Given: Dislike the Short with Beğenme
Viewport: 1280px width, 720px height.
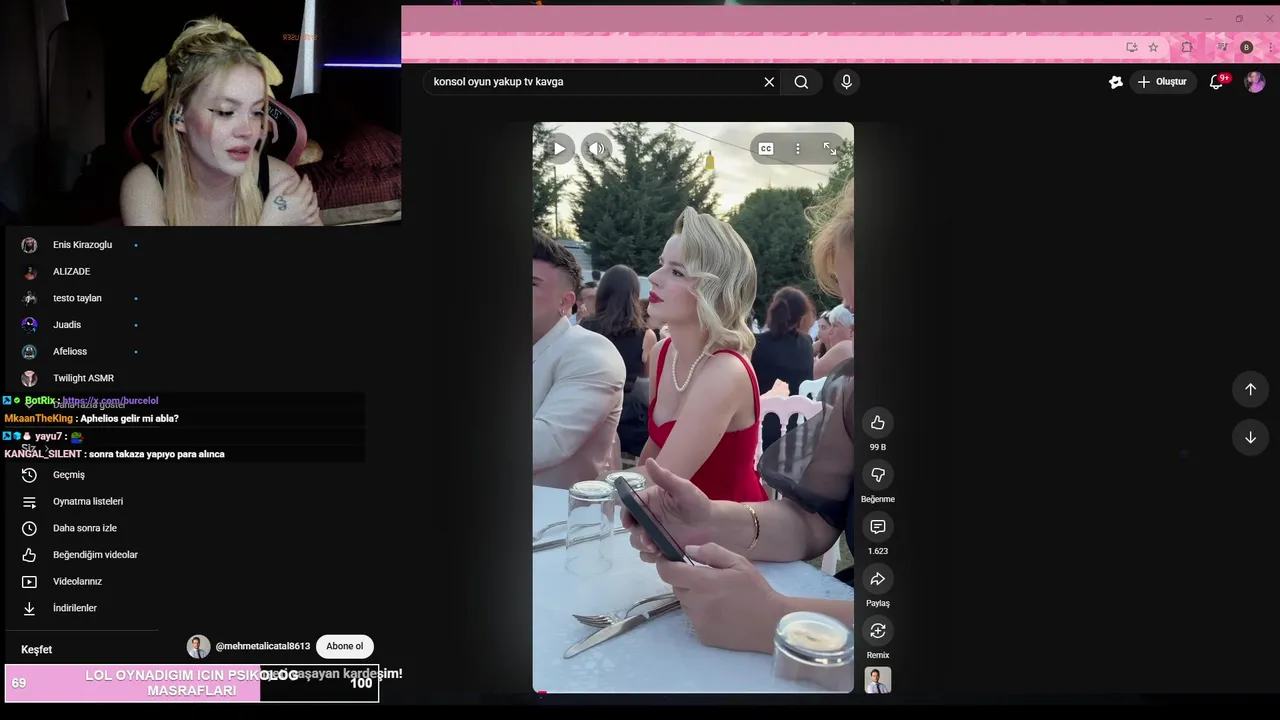Looking at the screenshot, I should tap(877, 475).
